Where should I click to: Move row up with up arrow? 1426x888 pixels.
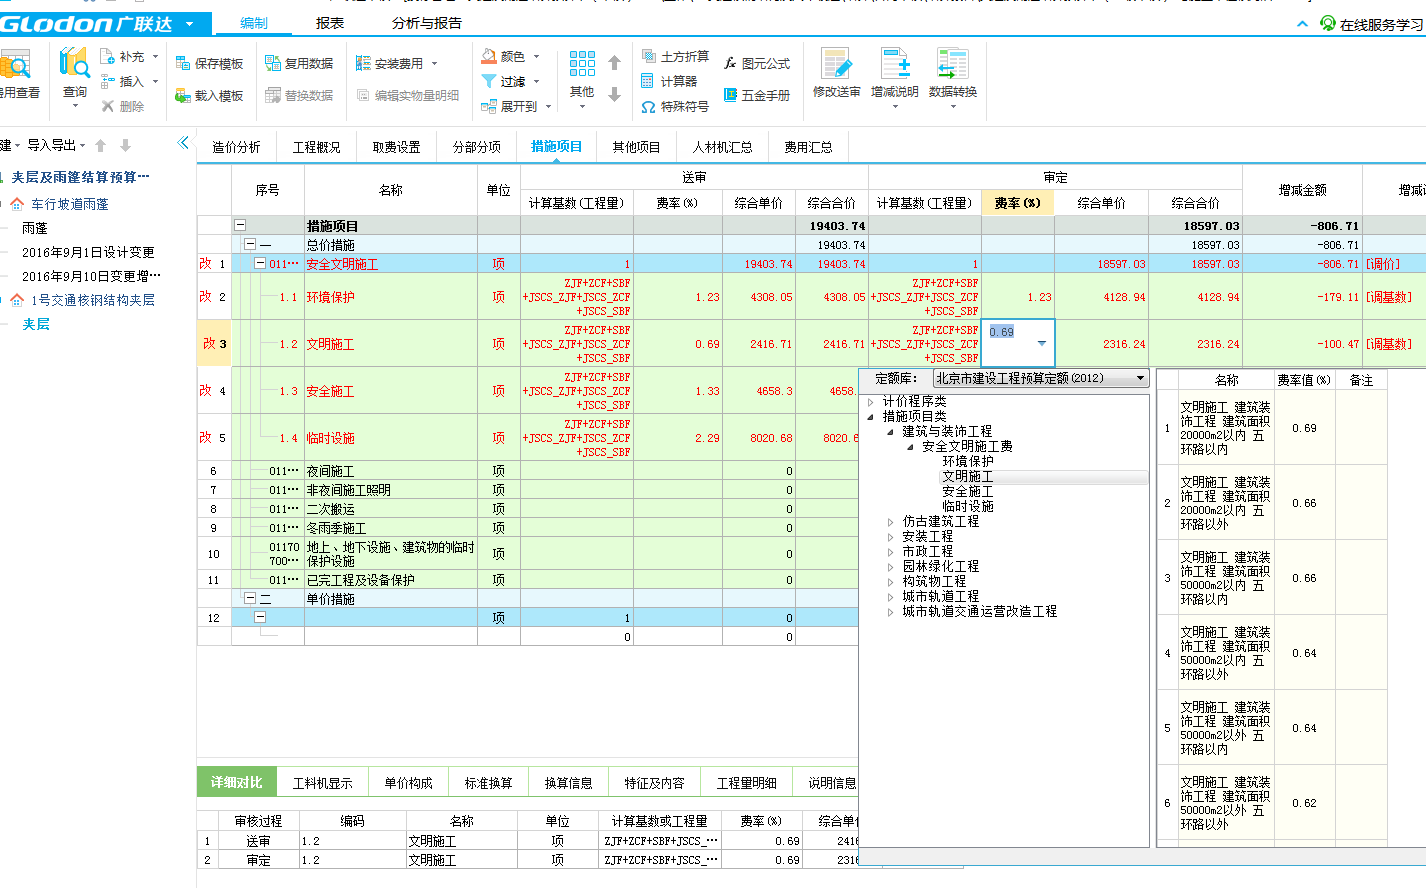coord(615,63)
